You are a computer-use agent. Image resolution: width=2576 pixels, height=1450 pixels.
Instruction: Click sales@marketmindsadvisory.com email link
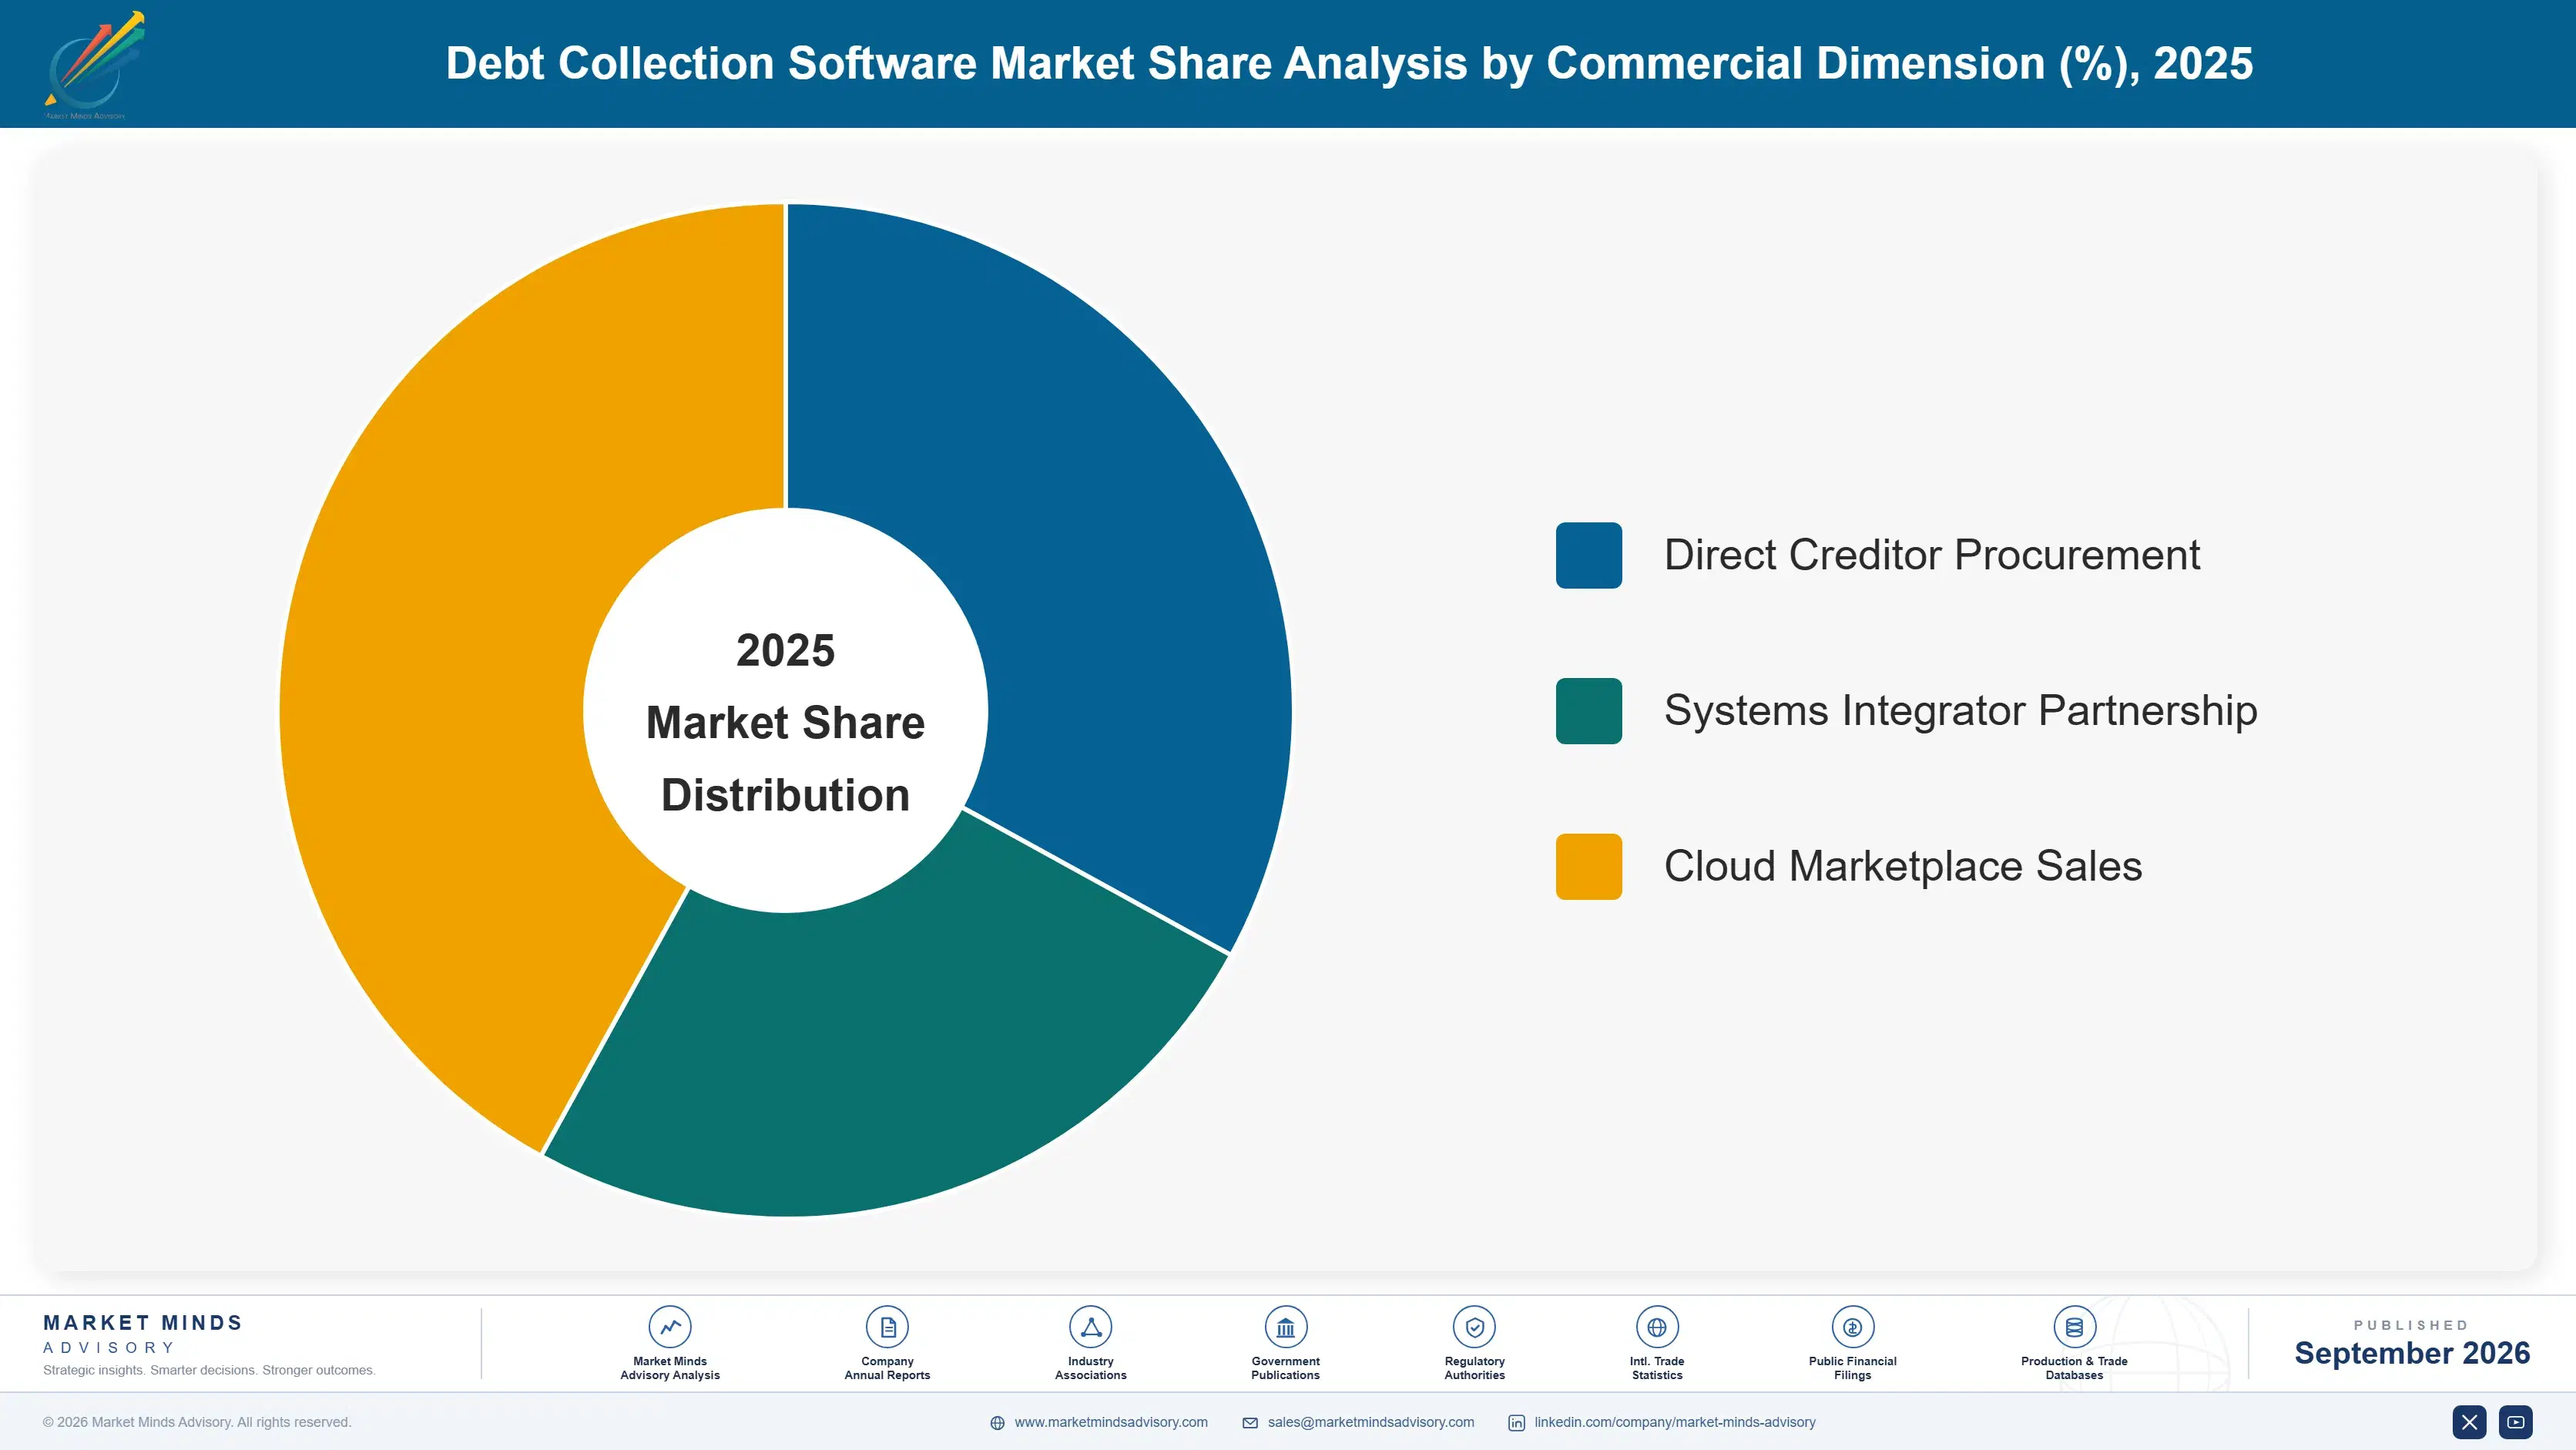coord(1371,1422)
